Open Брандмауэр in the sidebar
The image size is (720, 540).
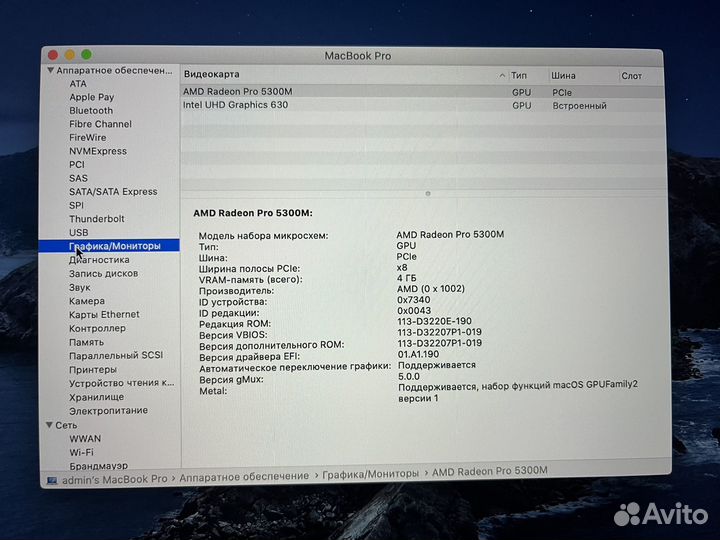coord(98,466)
